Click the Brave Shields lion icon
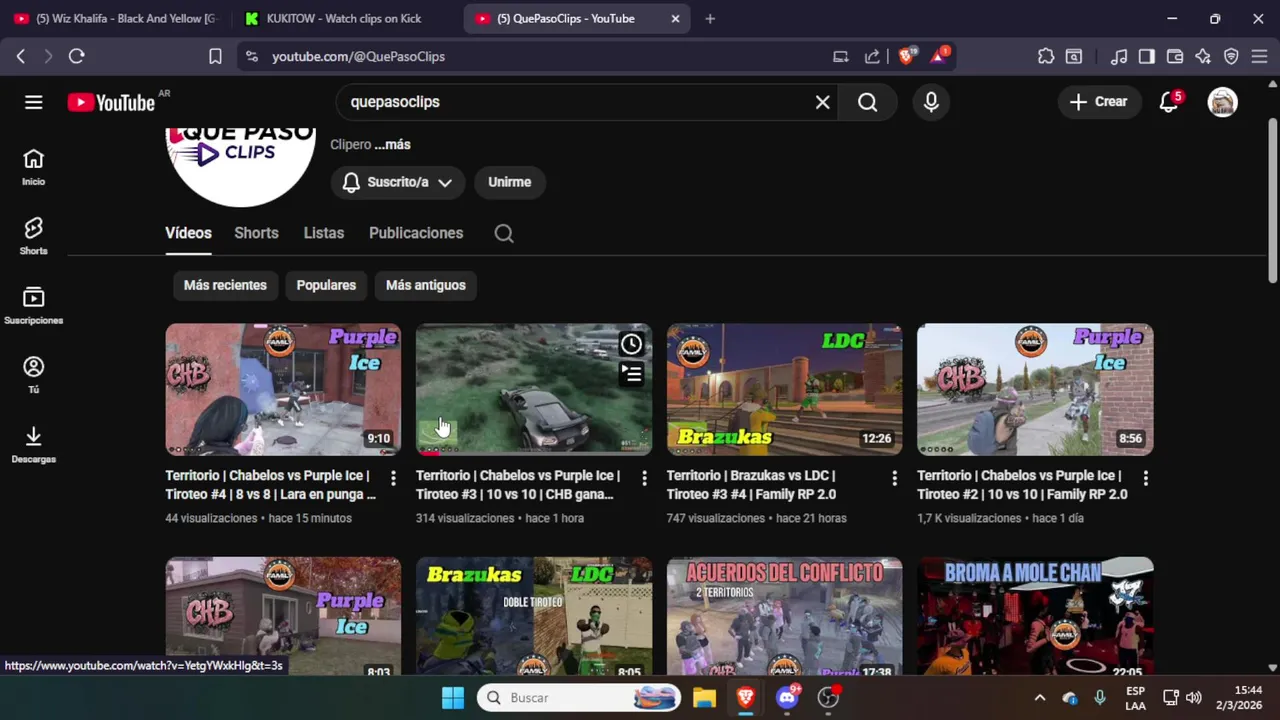This screenshot has width=1280, height=720. [906, 56]
